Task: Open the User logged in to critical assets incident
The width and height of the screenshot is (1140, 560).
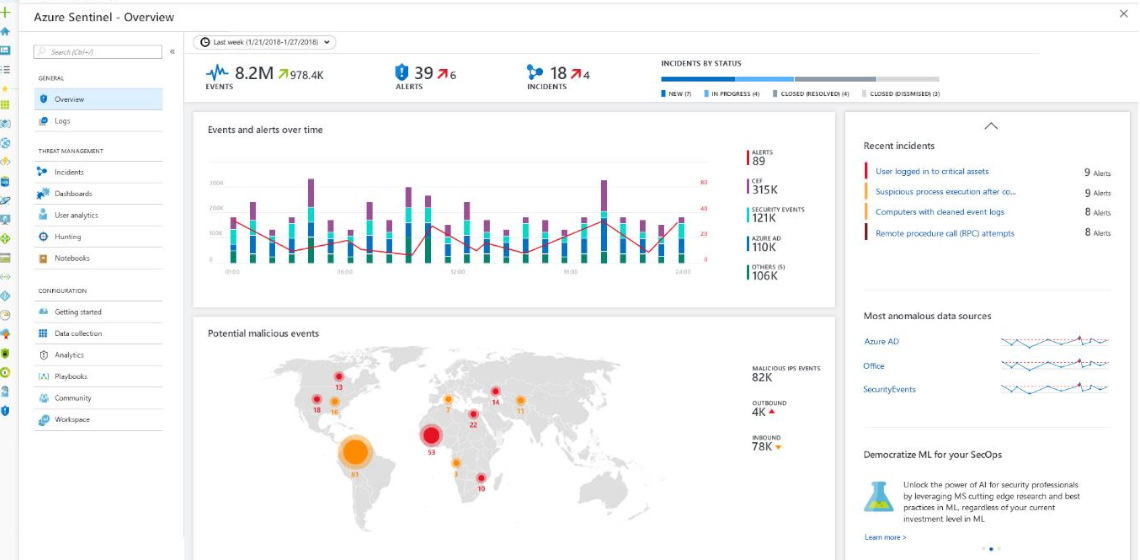Action: (931, 172)
